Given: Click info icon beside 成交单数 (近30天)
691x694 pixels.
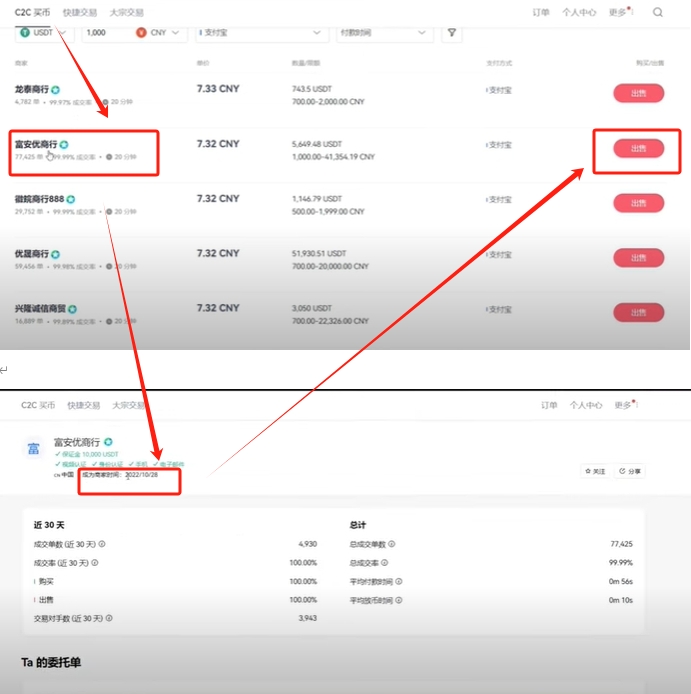Looking at the screenshot, I should 102,544.
